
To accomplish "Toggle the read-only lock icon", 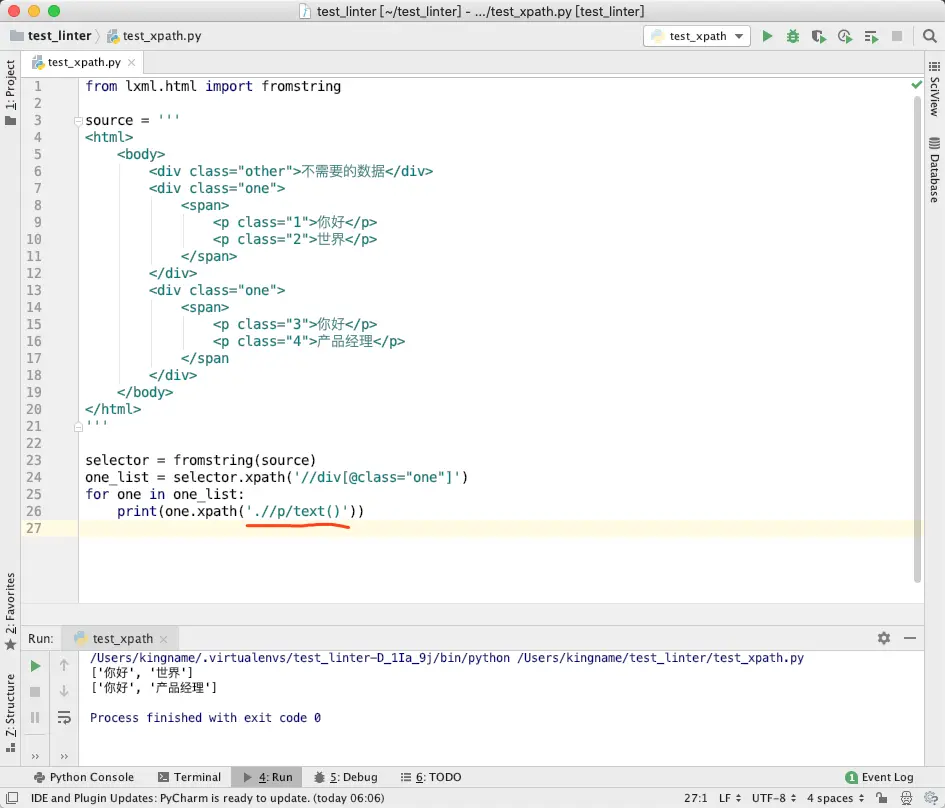I will pyautogui.click(x=881, y=798).
